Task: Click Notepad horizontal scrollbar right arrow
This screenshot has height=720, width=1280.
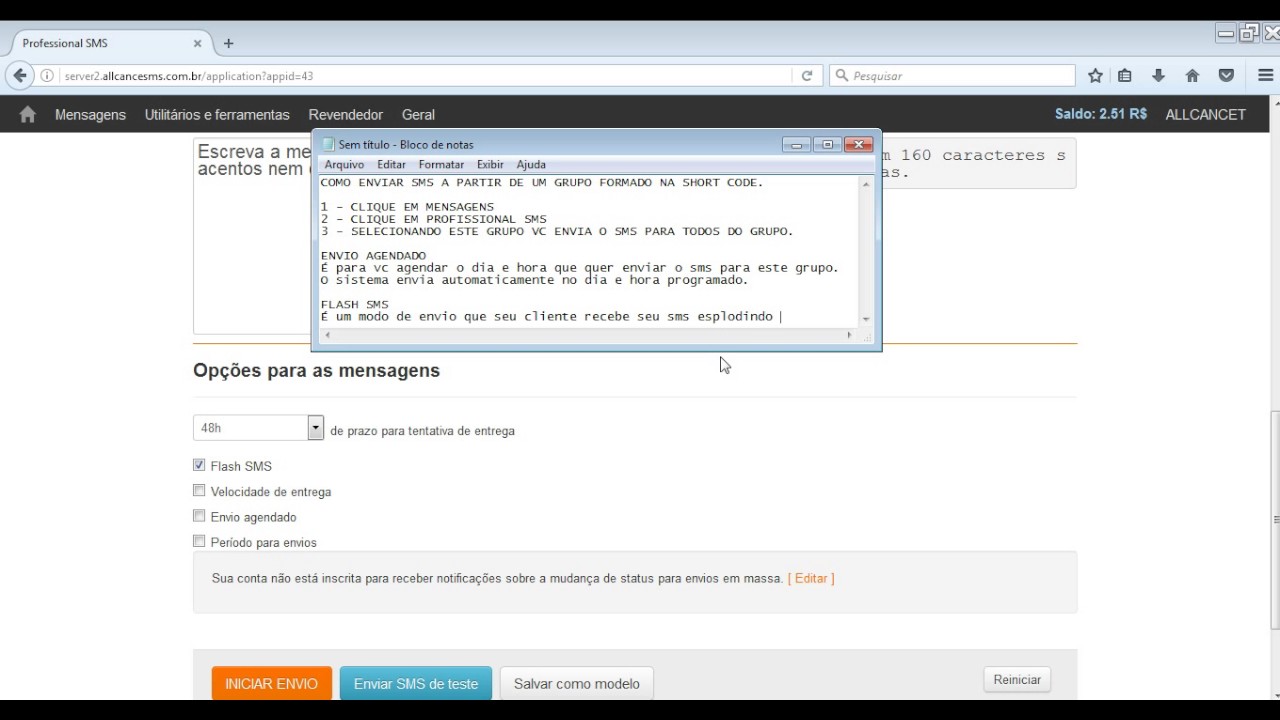Action: (x=850, y=335)
